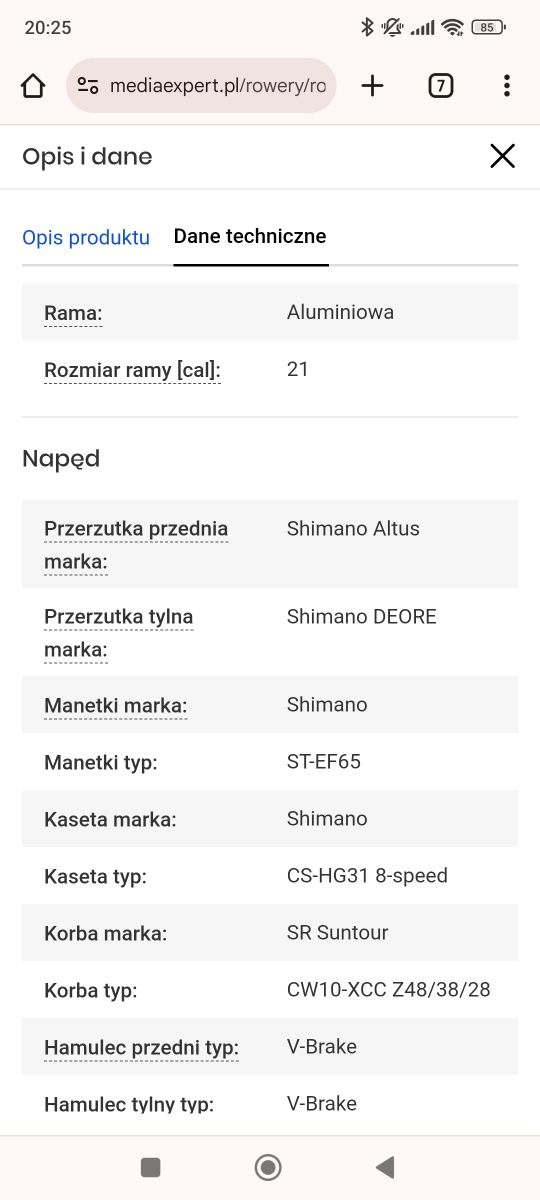
Task: Tap the Rozmiar ramy [cal] term
Action: point(132,370)
